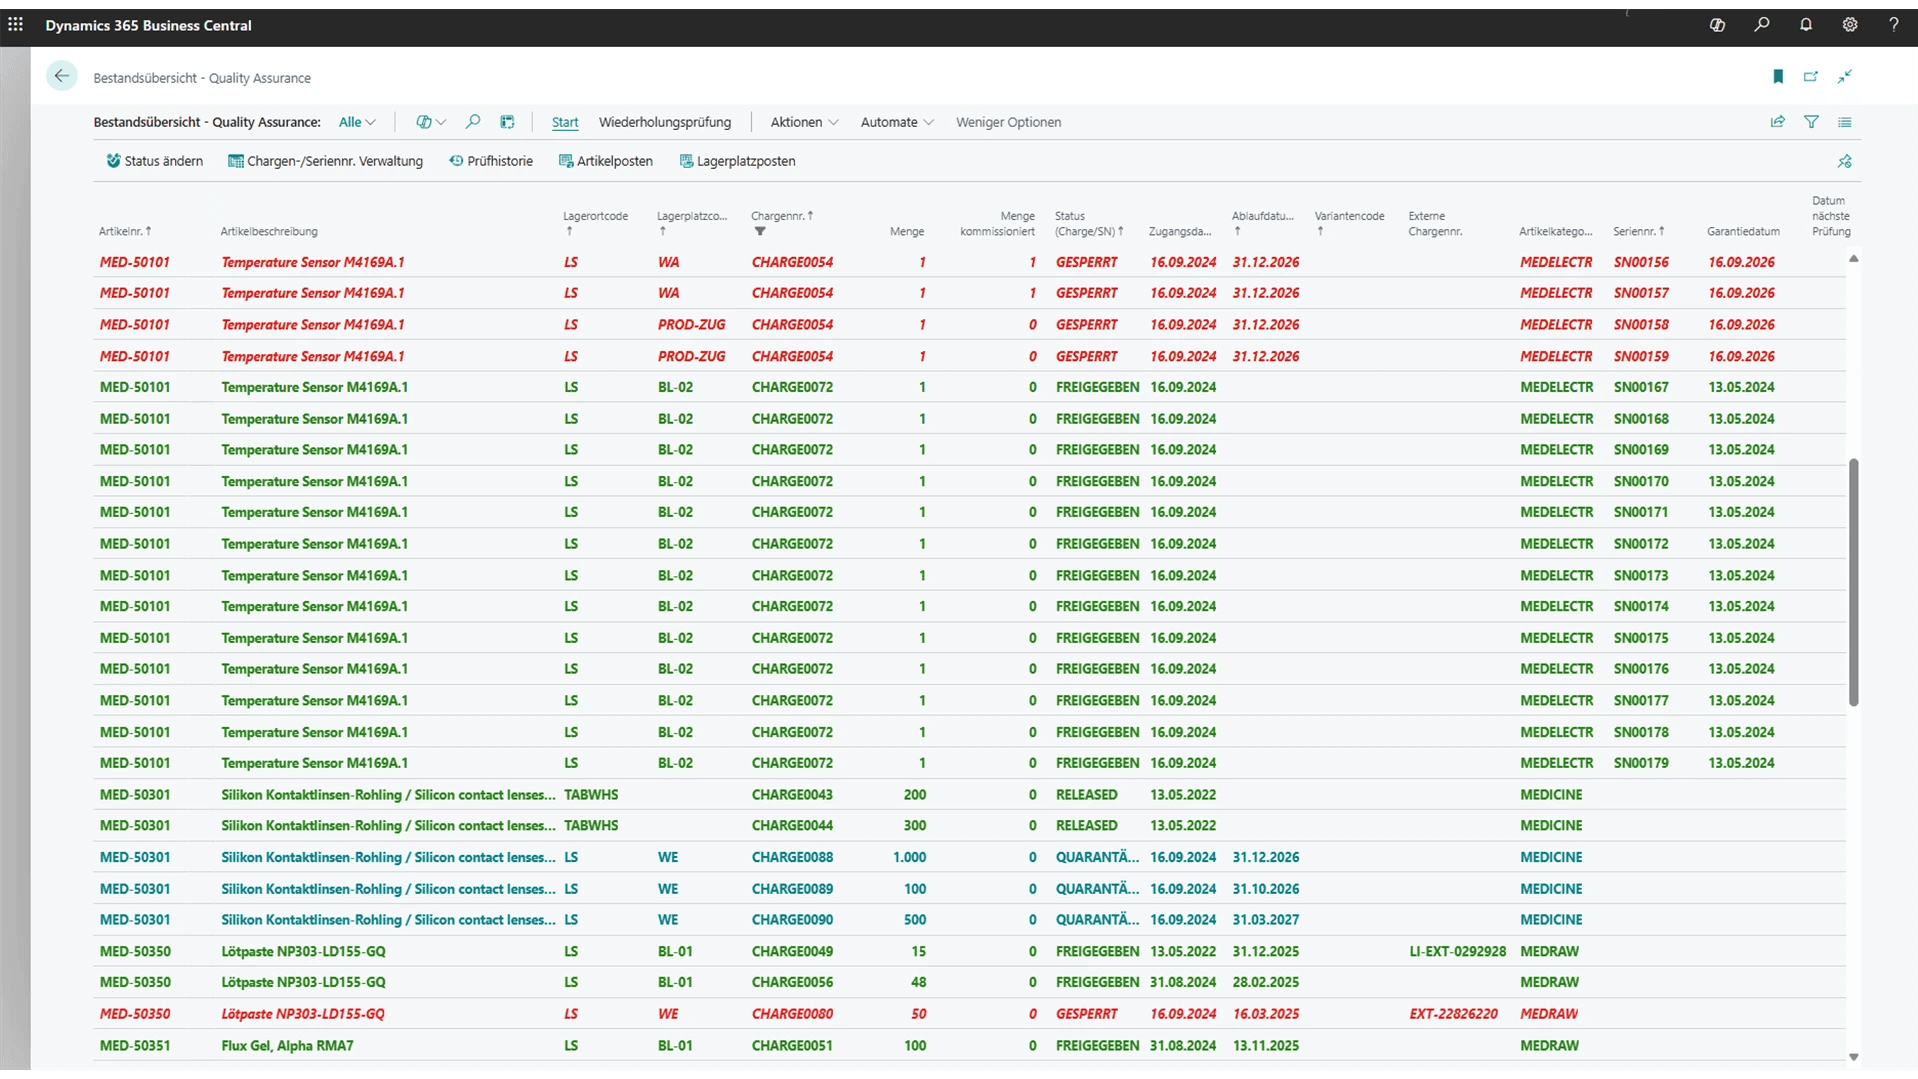Click expiry date 31.03.2027

tap(1266, 920)
